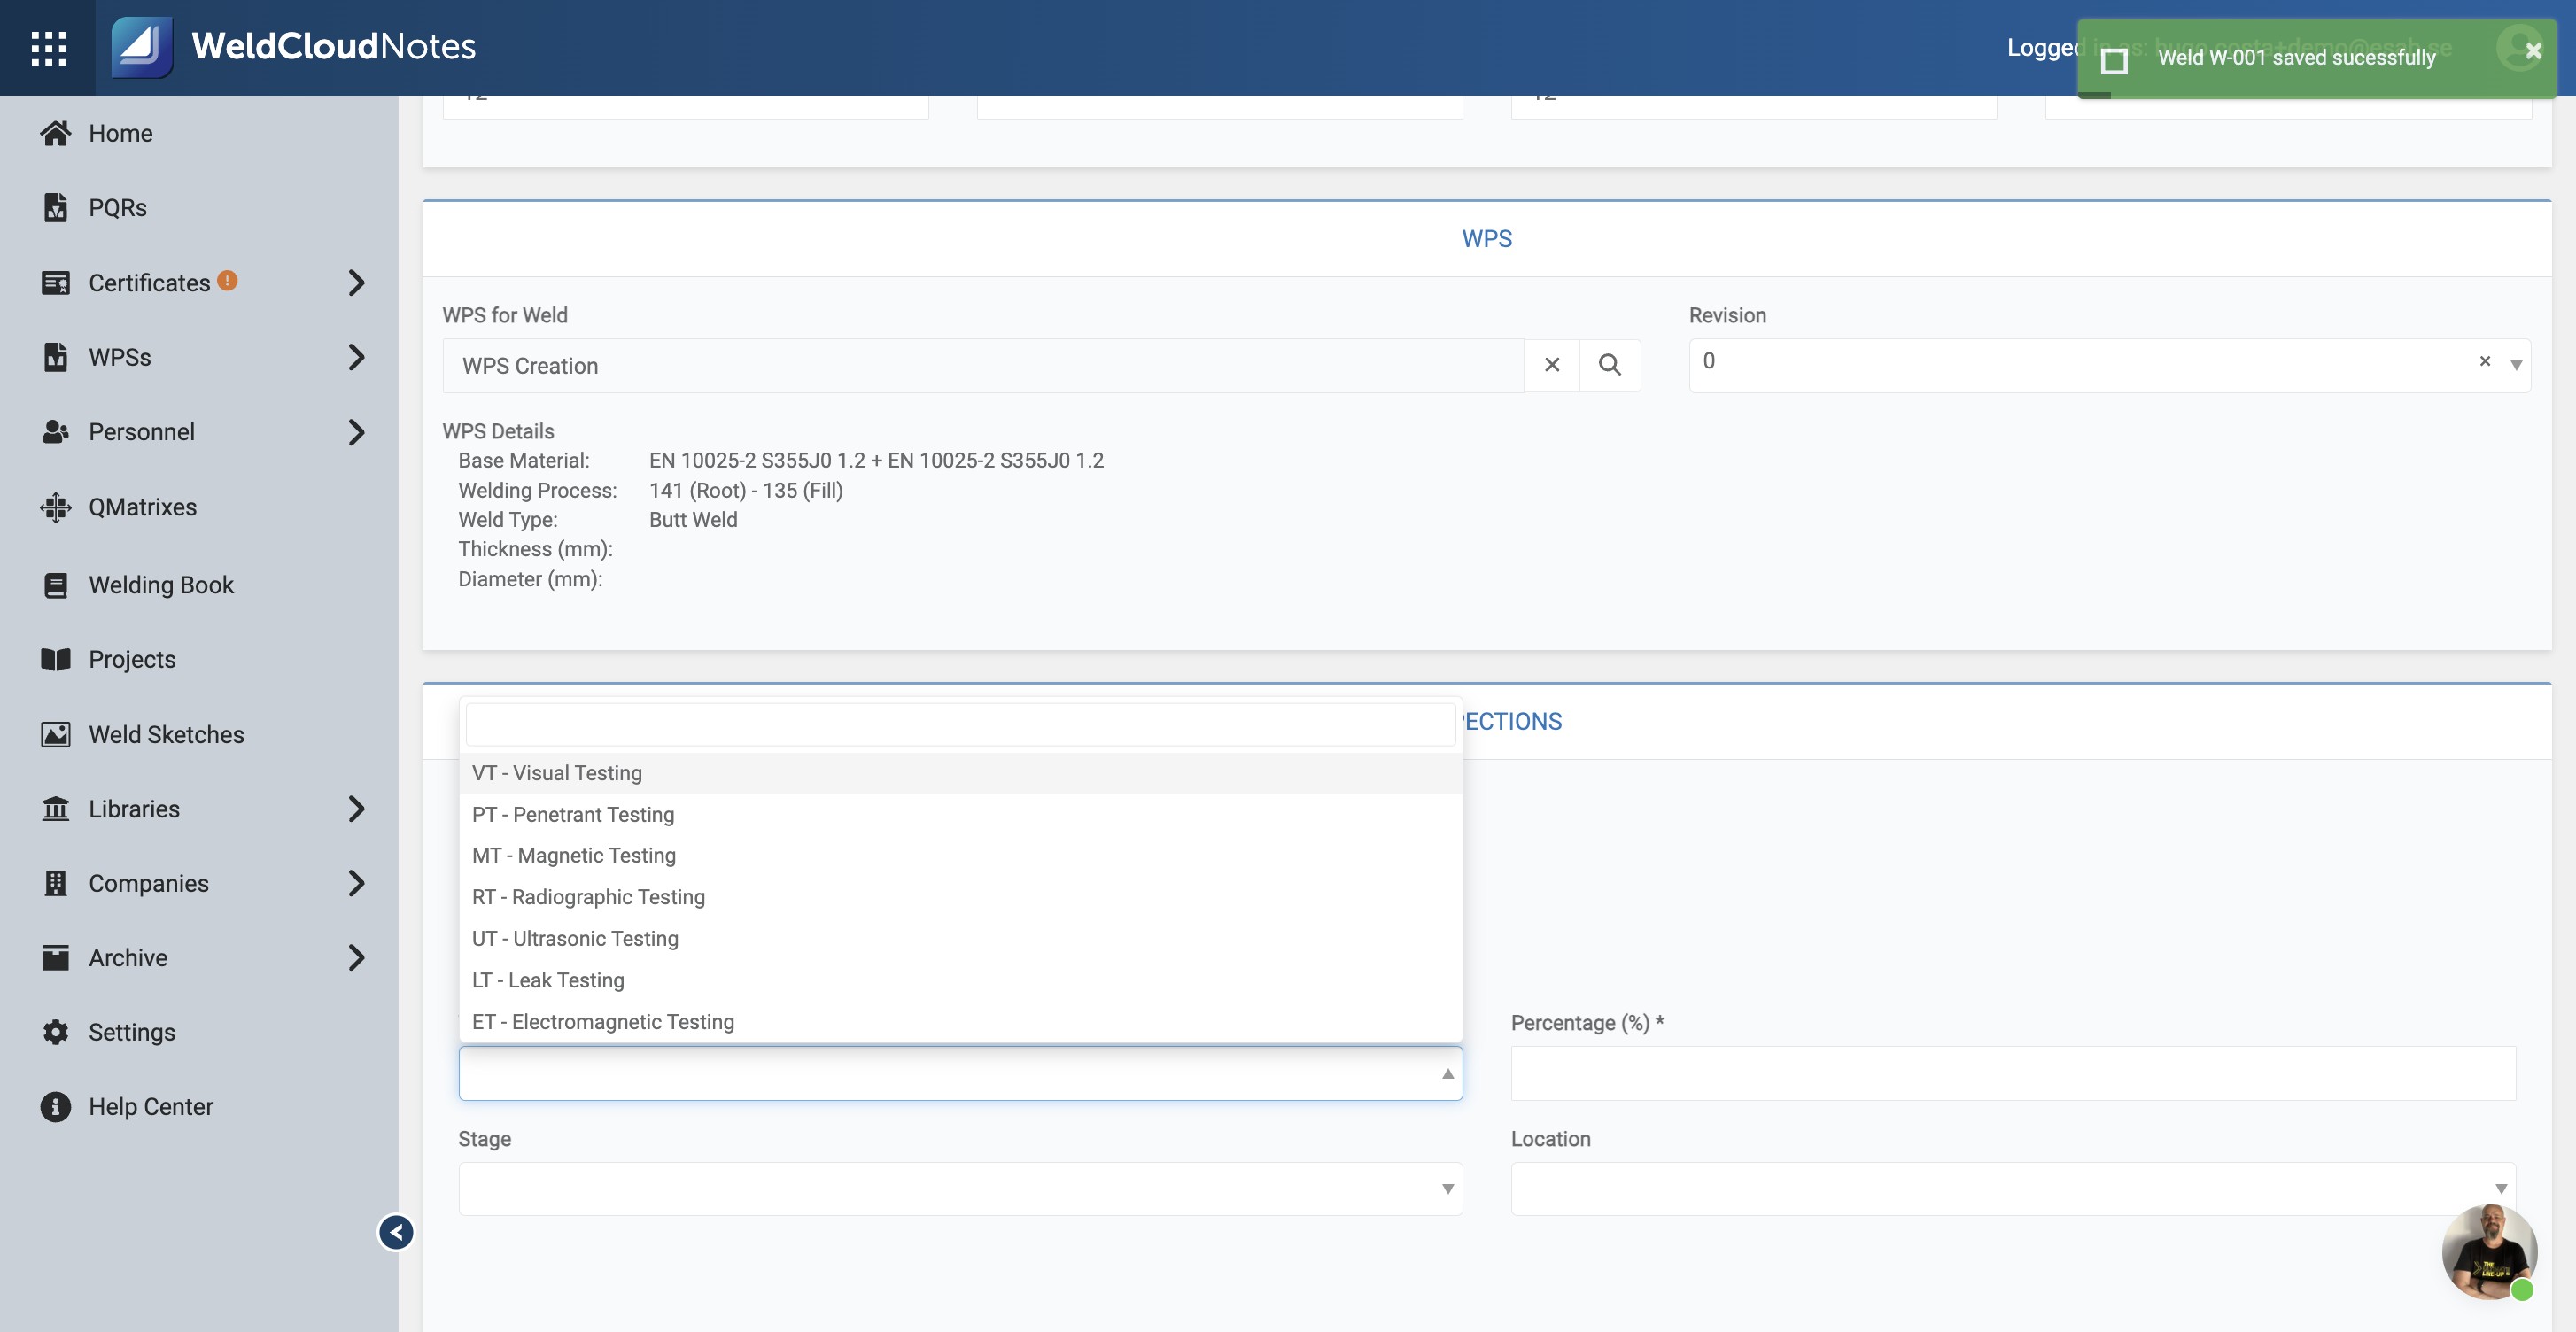Click the Help Center info icon
Screen dimensions: 2576x1332
[x=56, y=1107]
